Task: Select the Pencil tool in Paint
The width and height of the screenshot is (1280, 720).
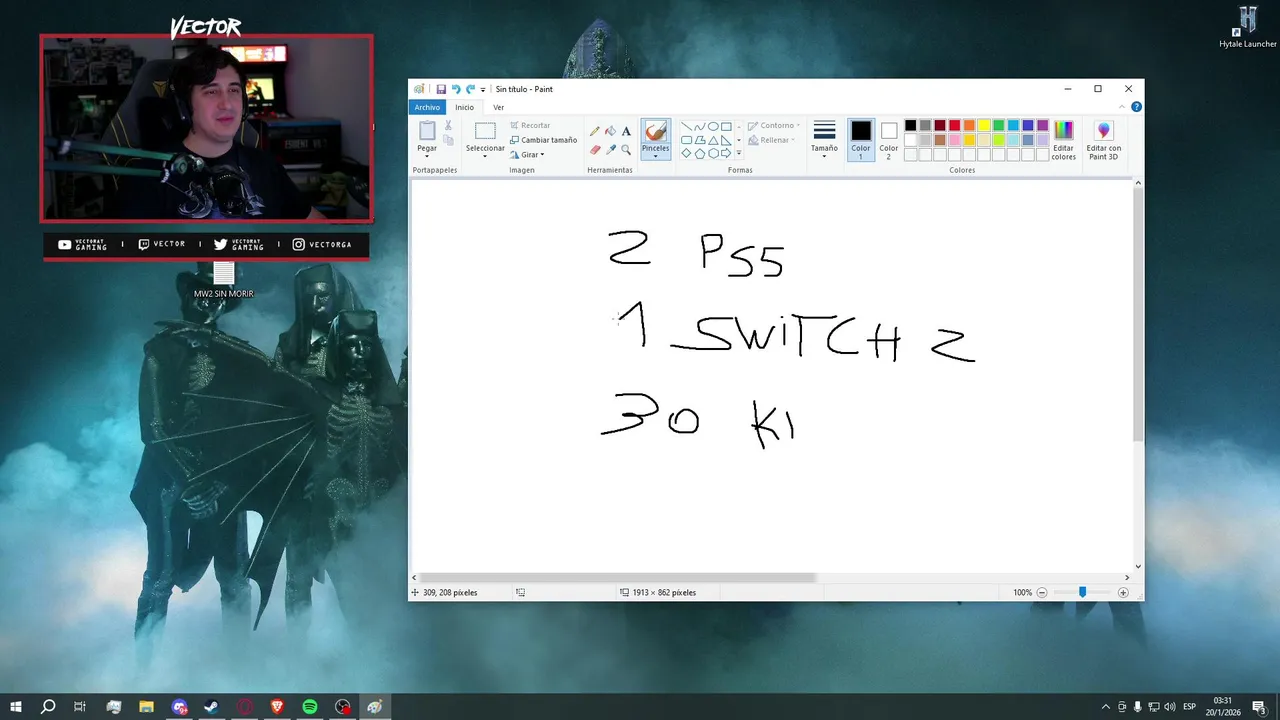Action: [595, 131]
